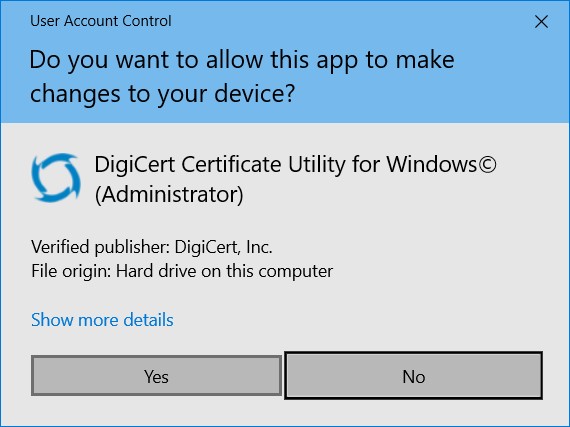Click the File origin label
Screen dimensions: 570x427
tap(71, 271)
